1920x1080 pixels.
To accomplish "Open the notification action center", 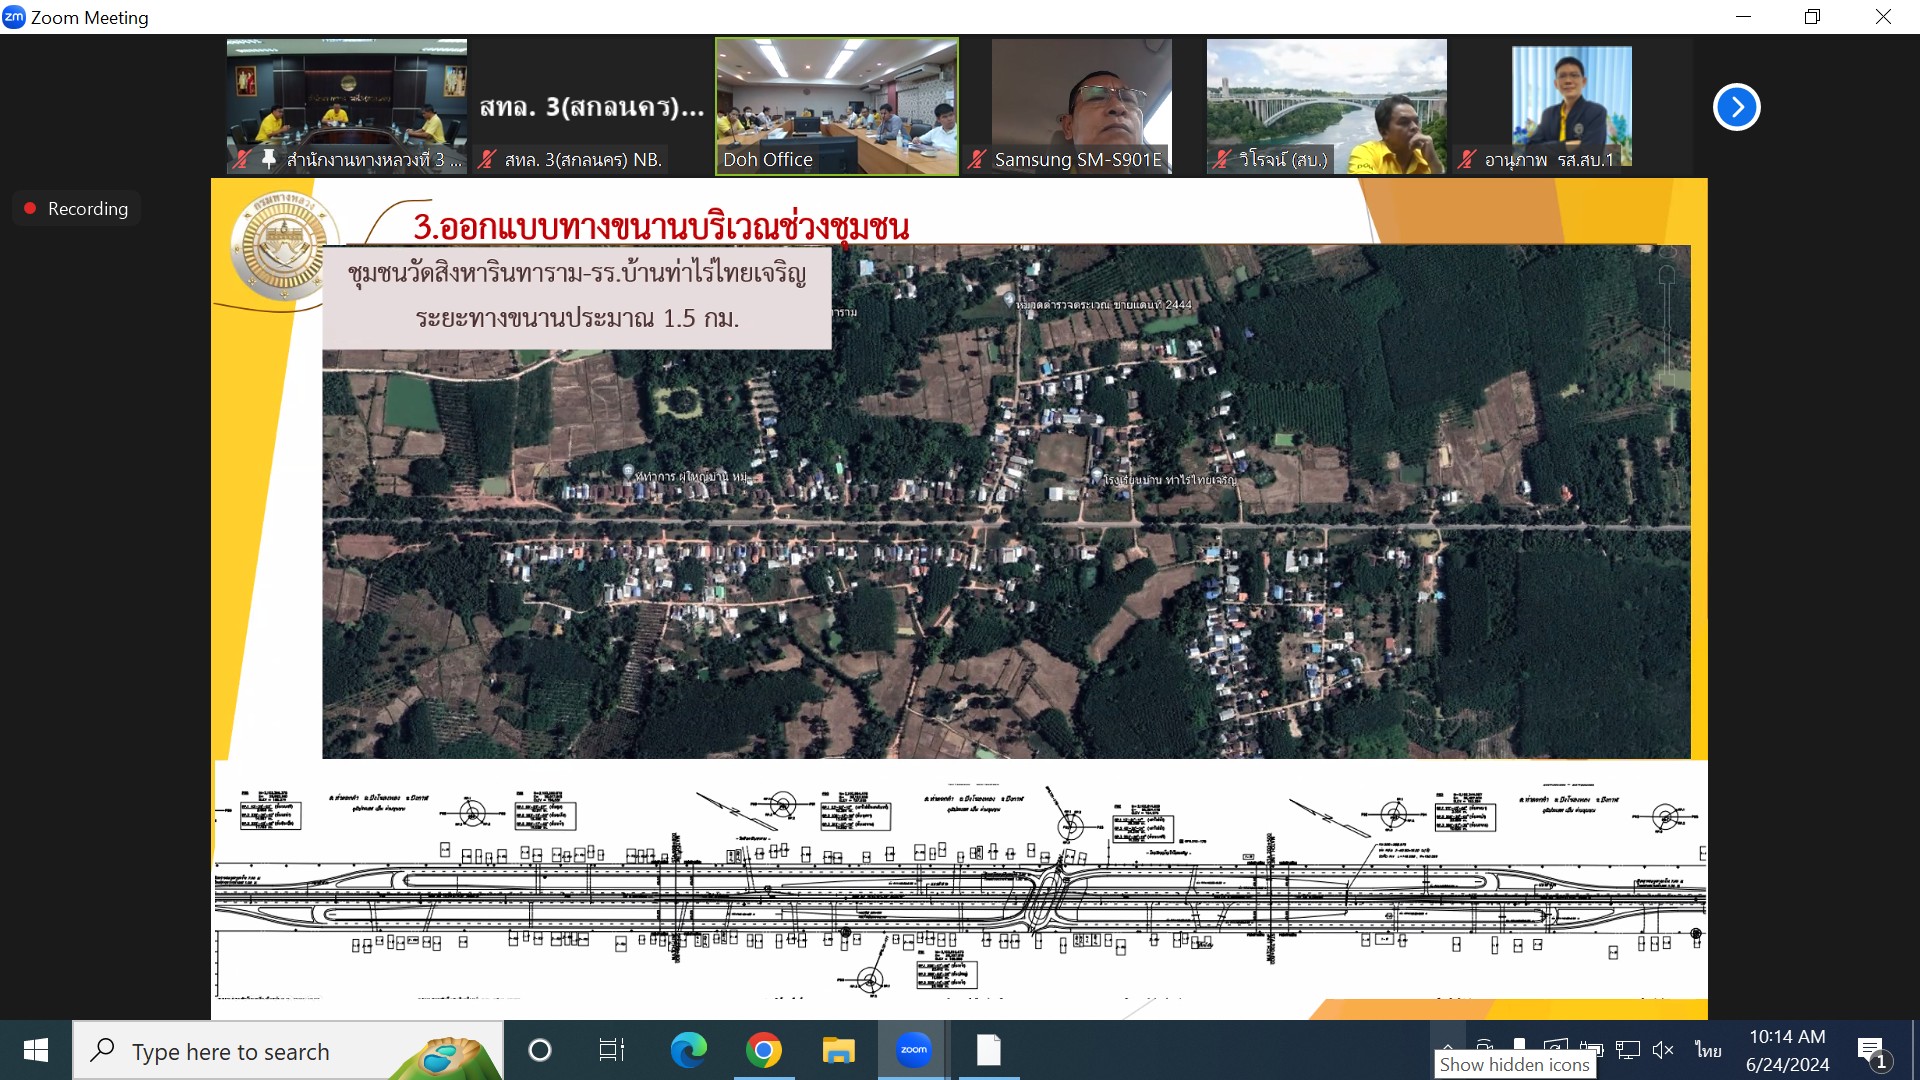I will point(1872,1050).
